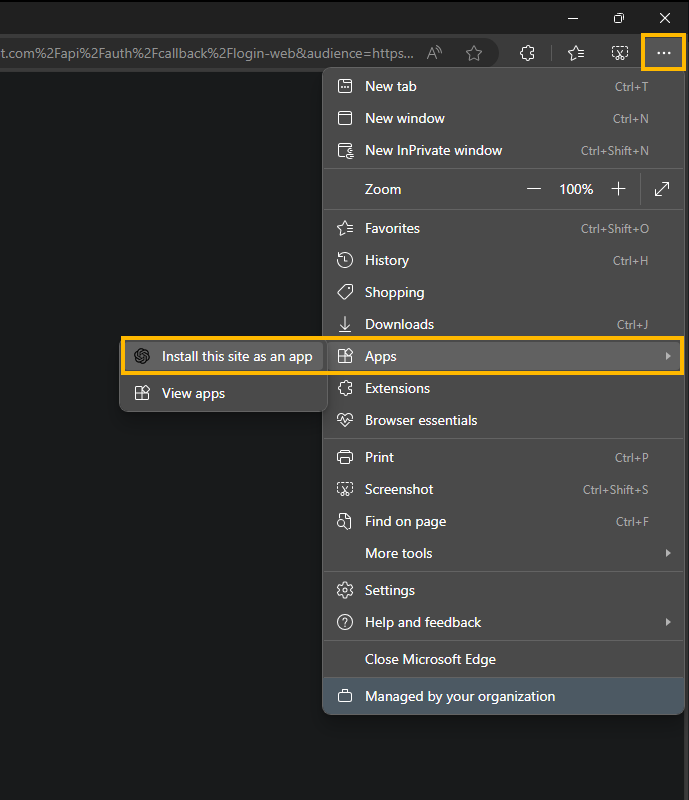Click the URL in the address bar

(x=207, y=53)
